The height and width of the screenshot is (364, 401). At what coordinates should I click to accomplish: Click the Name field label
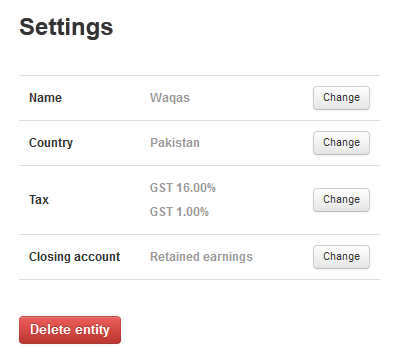[45, 98]
